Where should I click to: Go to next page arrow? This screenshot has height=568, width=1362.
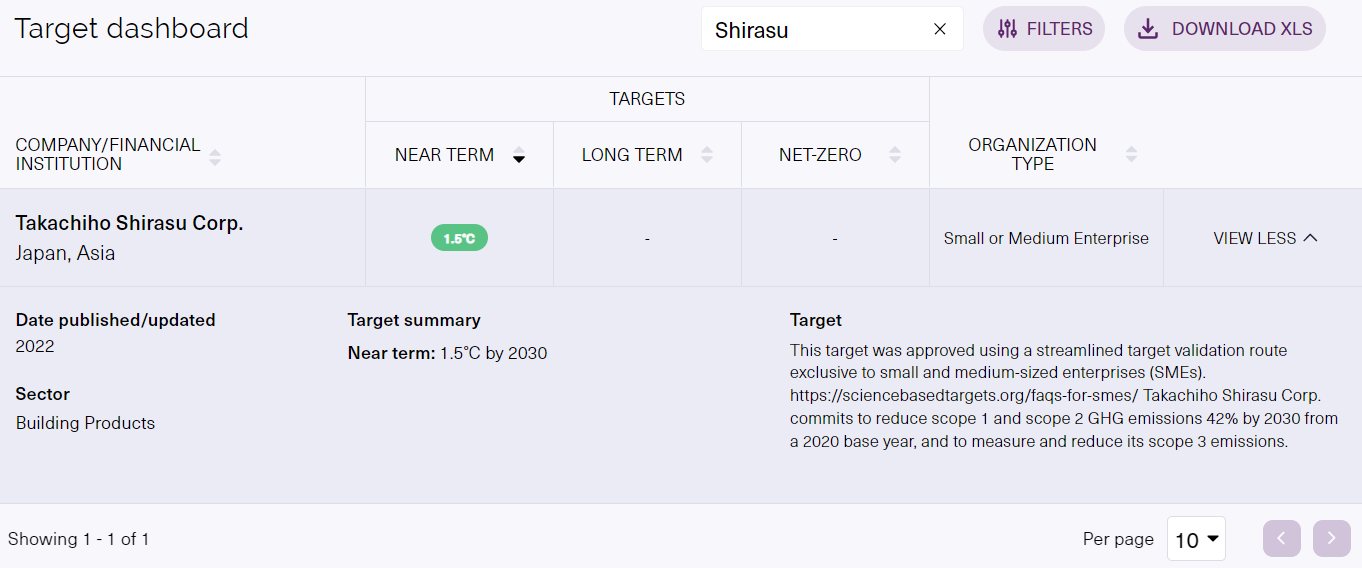tap(1332, 539)
